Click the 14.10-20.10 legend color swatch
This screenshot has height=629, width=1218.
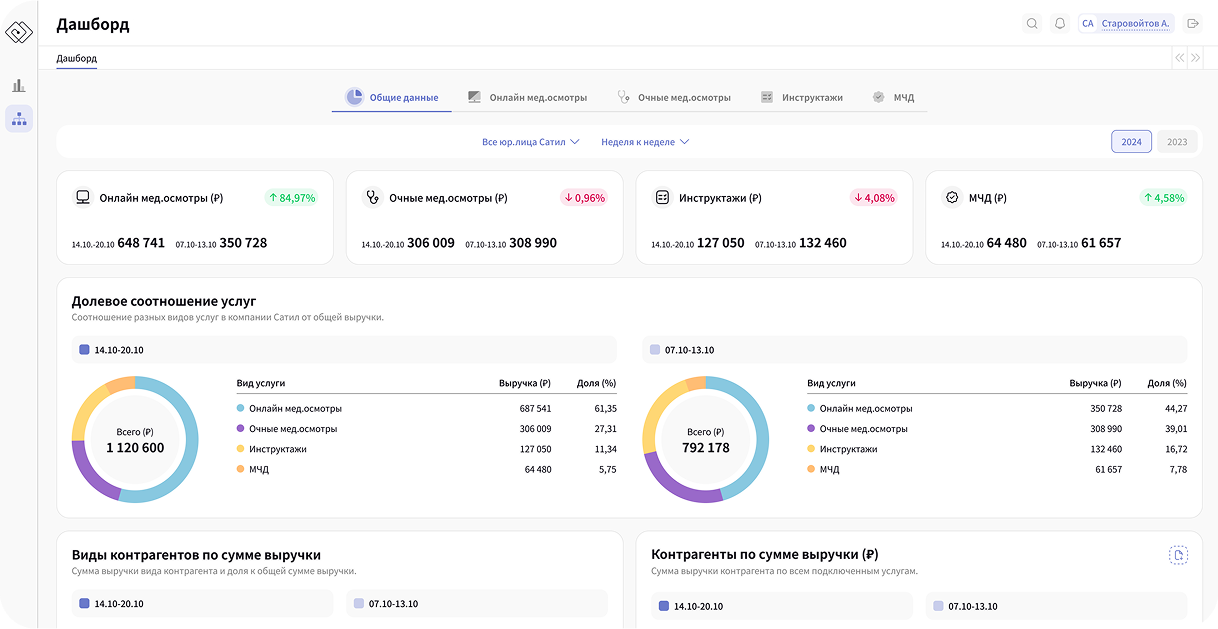(84, 350)
